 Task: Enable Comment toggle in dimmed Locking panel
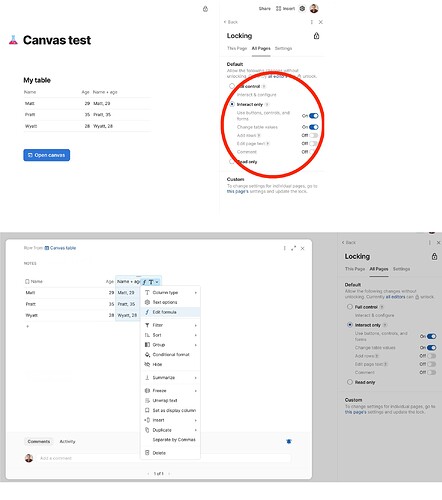click(432, 372)
